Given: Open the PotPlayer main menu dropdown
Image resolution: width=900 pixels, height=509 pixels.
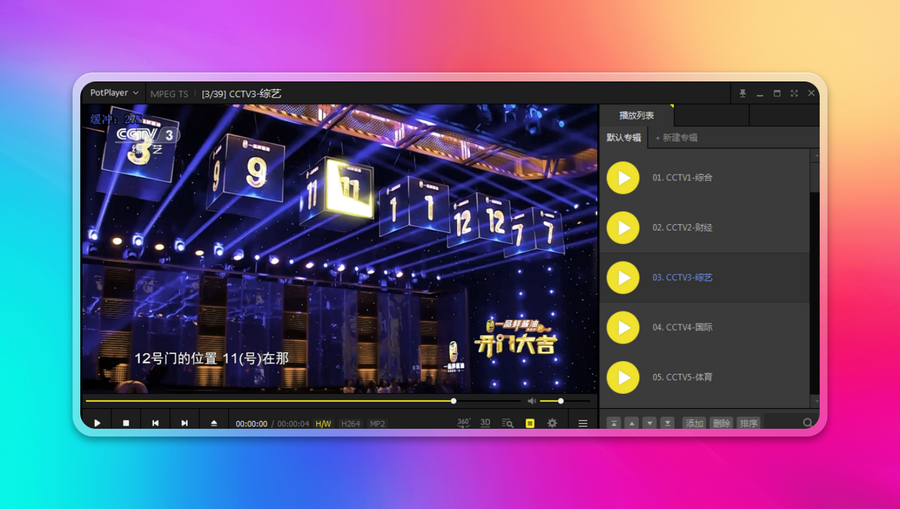Looking at the screenshot, I should pos(114,93).
